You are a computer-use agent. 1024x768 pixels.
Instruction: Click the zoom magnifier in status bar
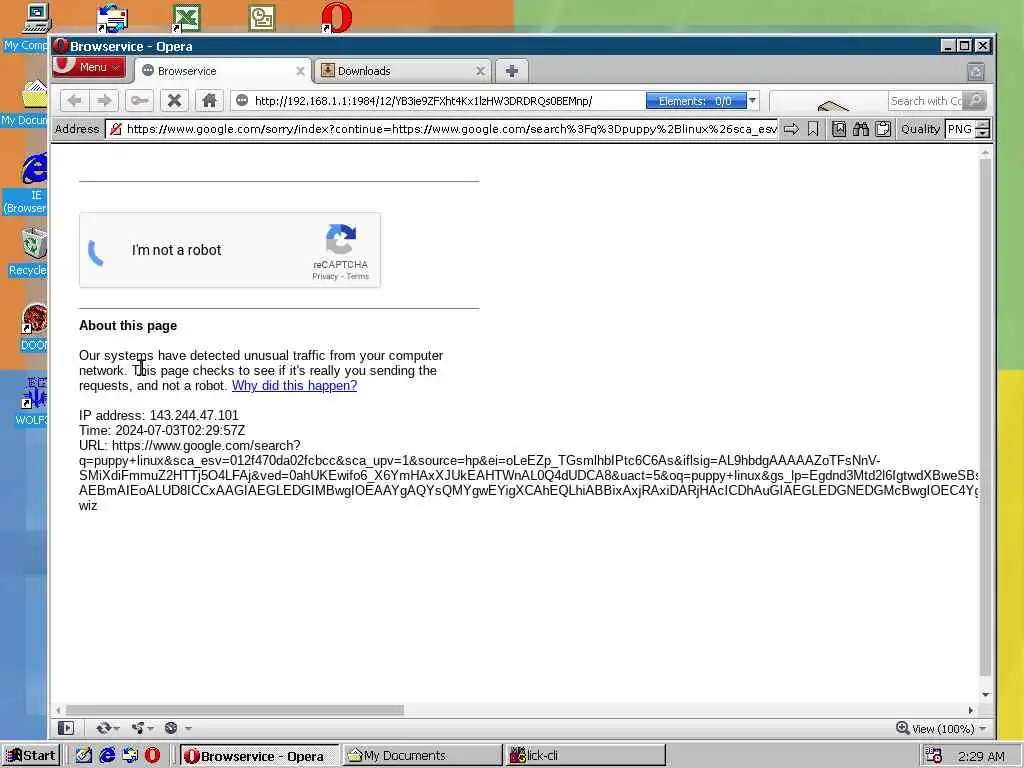pyautogui.click(x=903, y=728)
